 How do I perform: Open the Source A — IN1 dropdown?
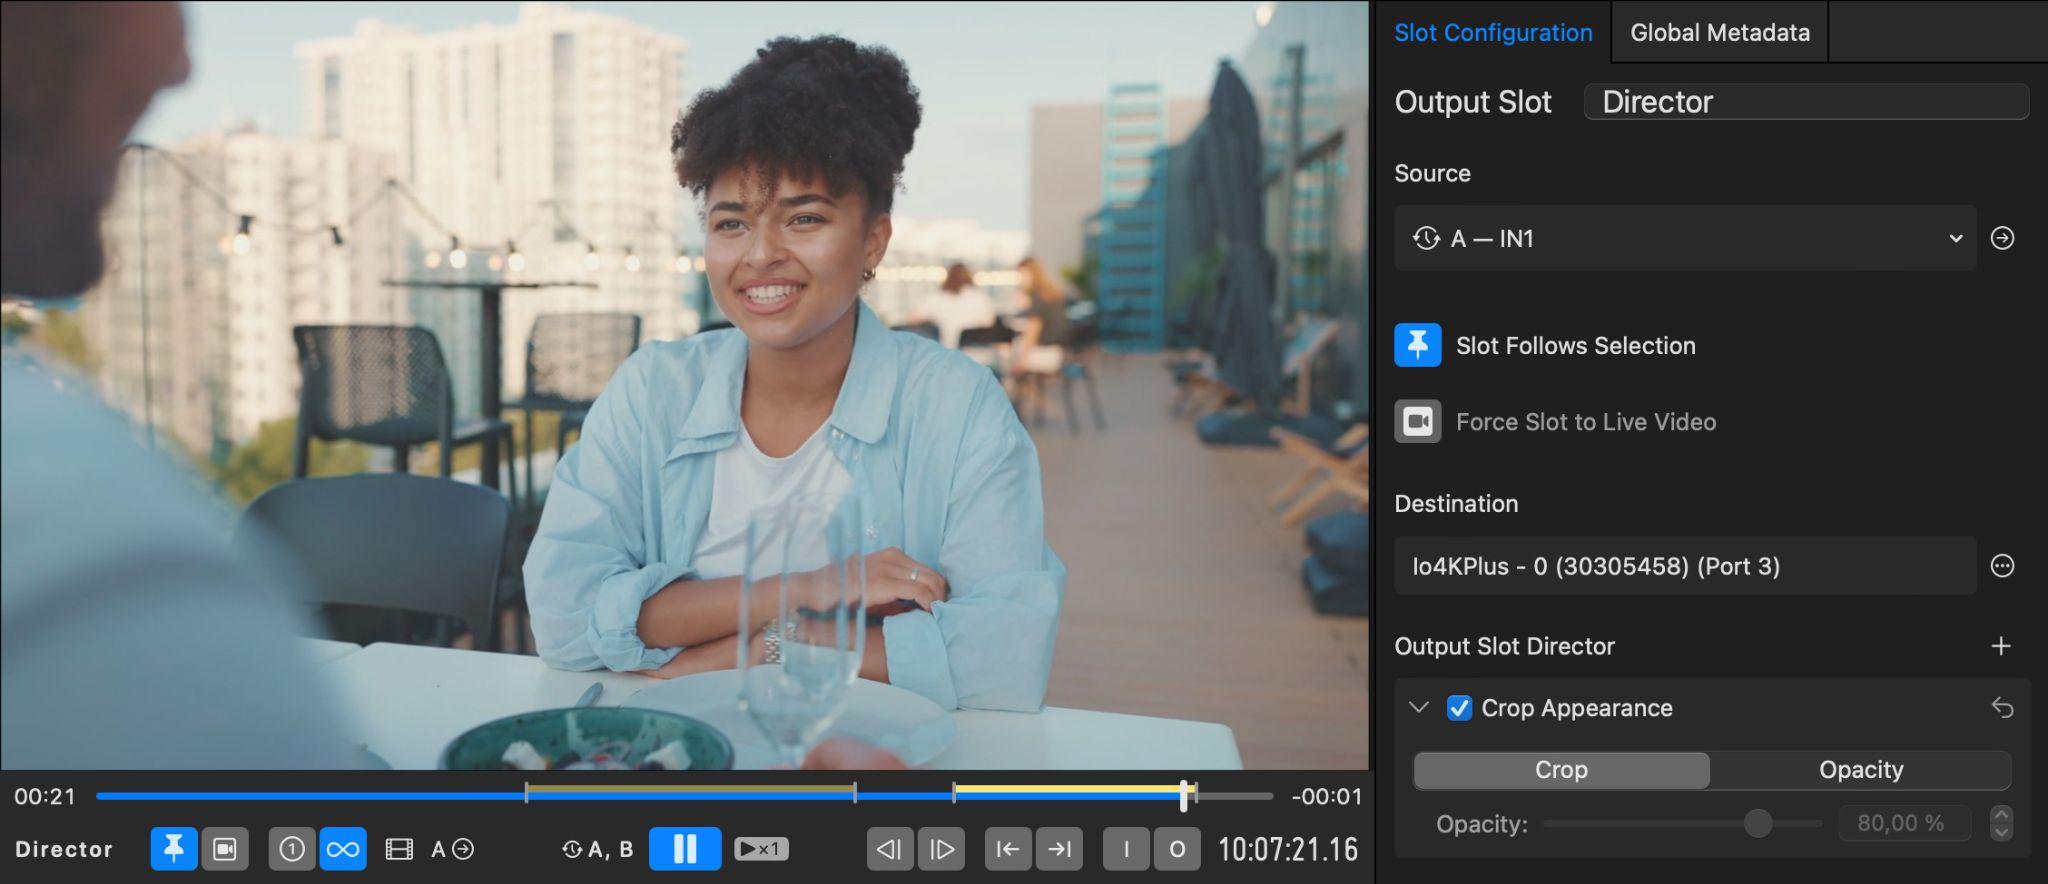click(x=1685, y=238)
